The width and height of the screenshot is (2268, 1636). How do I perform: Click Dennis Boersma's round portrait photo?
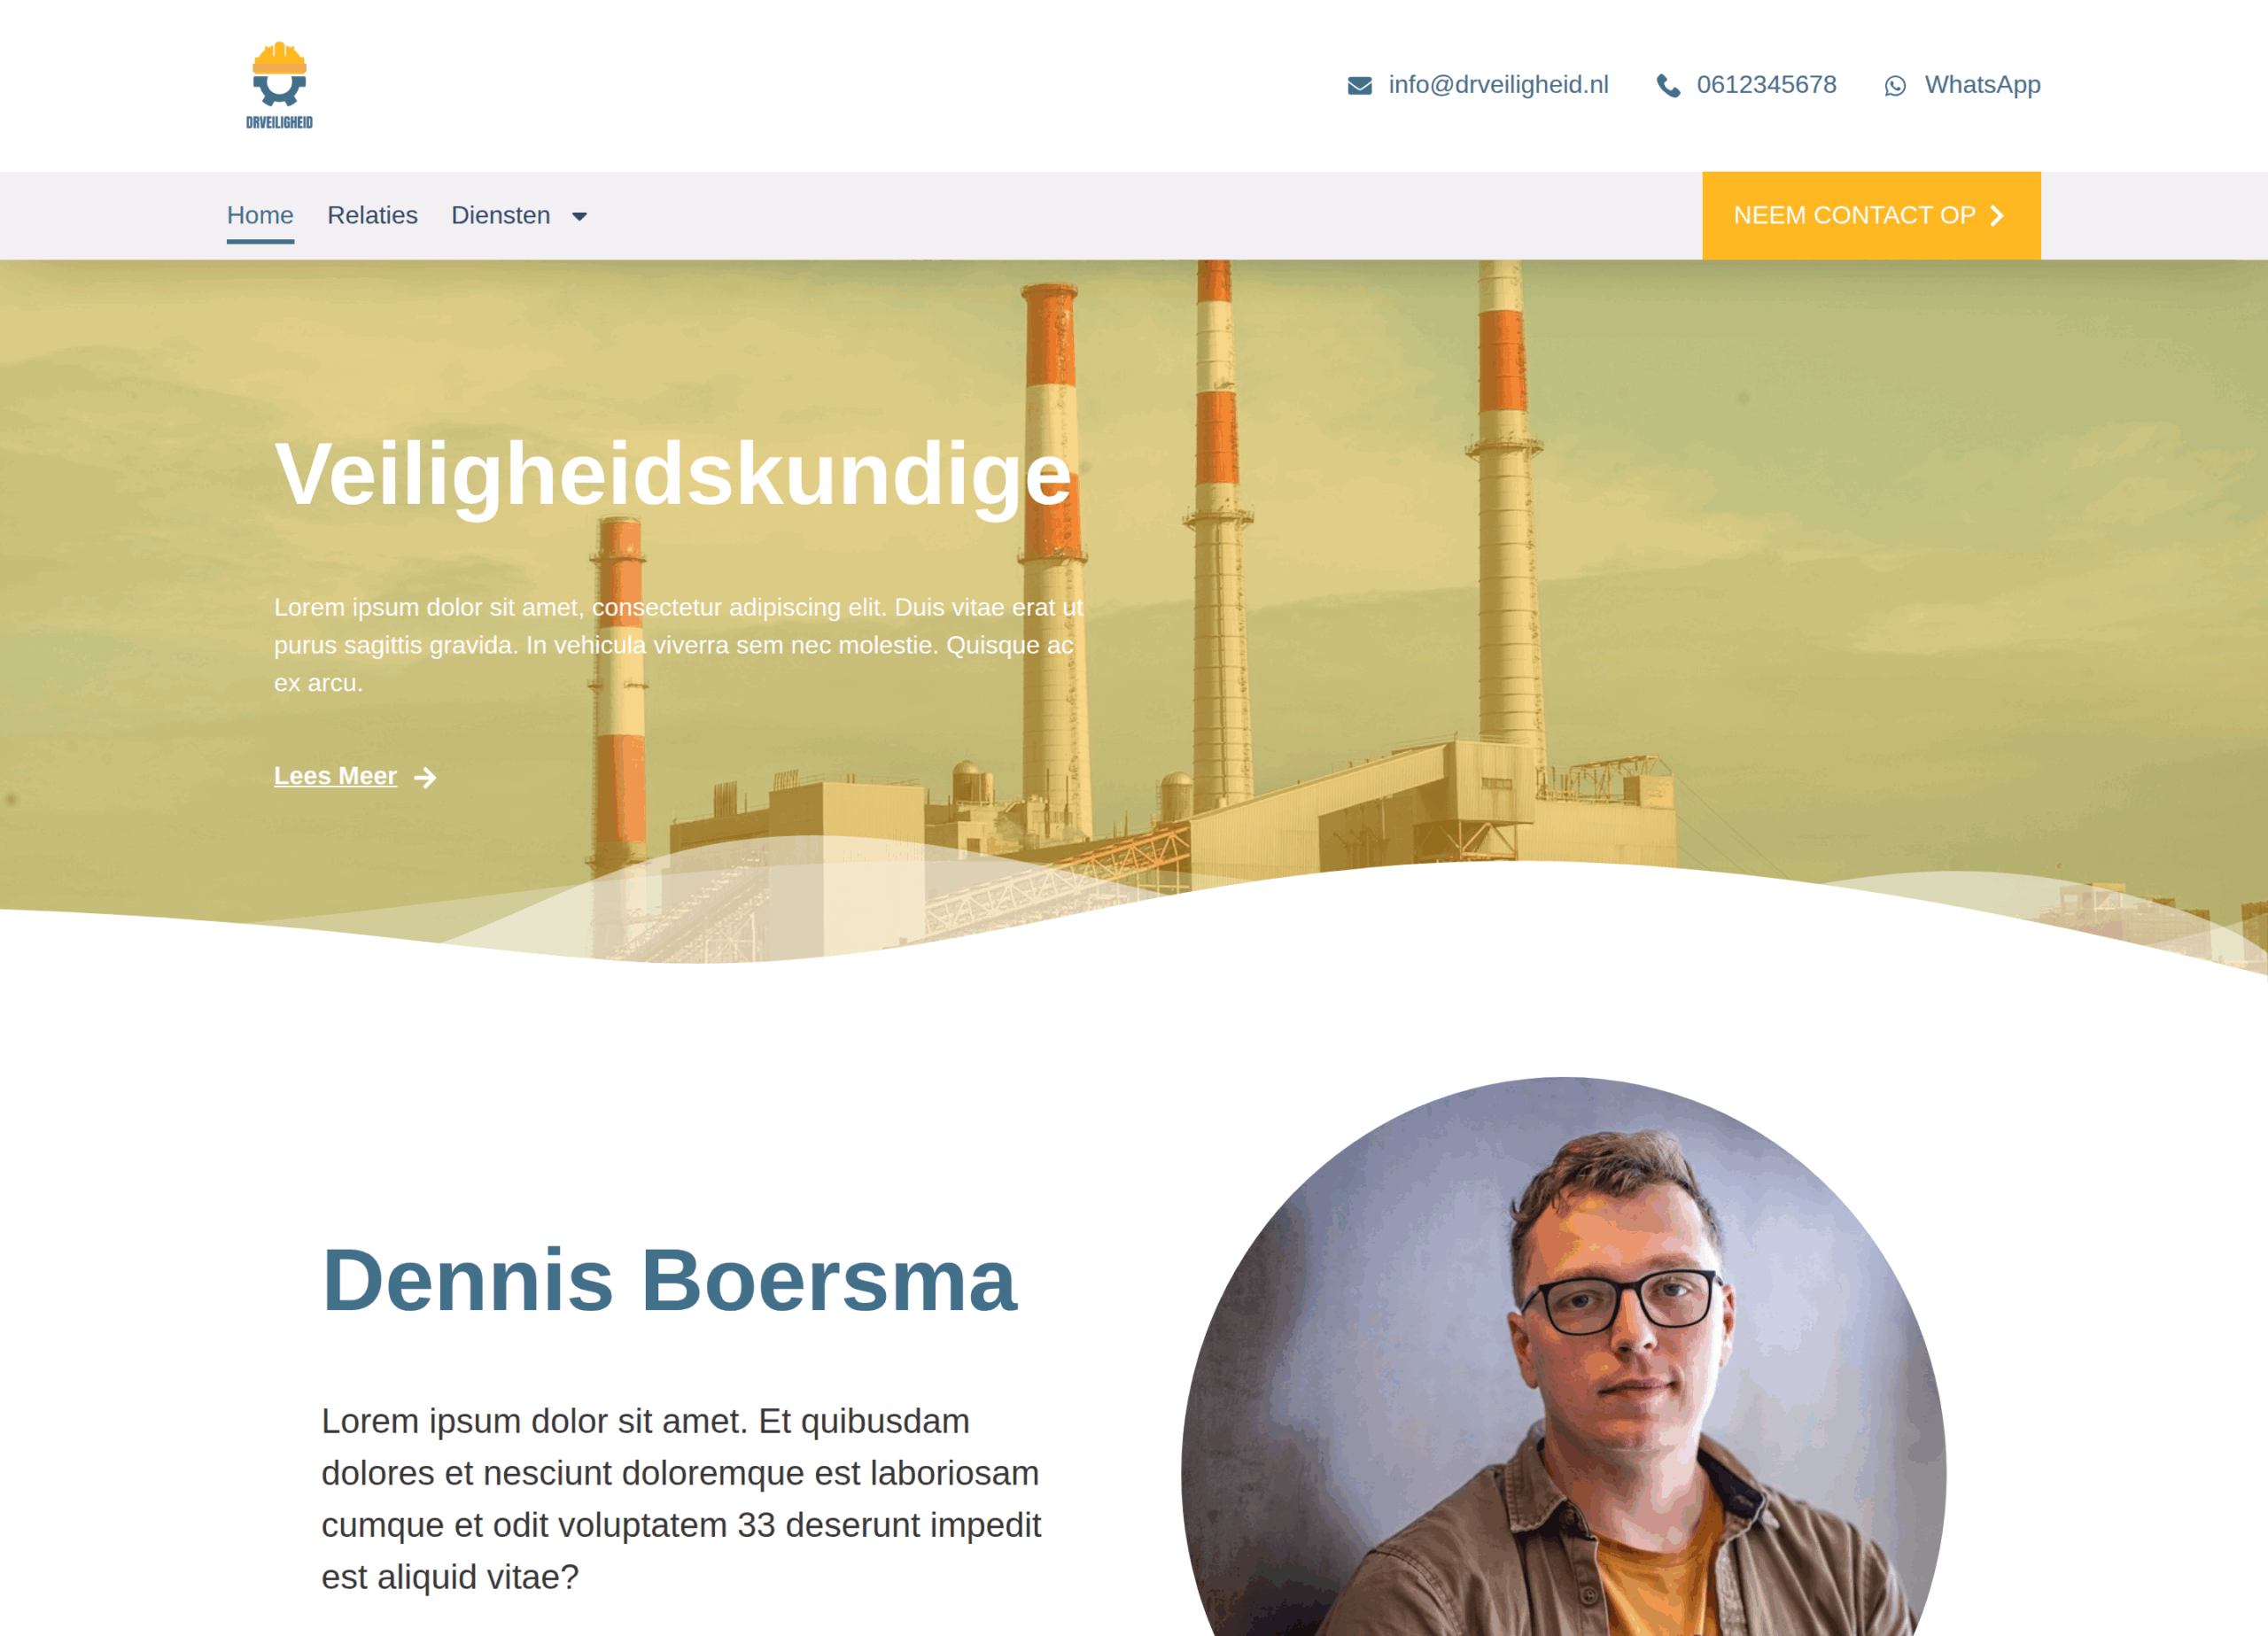point(1563,1356)
